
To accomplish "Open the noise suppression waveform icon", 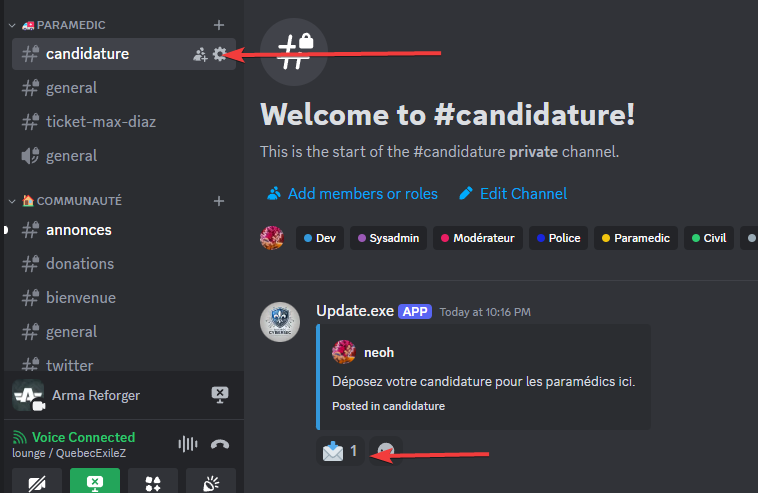I will tap(186, 444).
